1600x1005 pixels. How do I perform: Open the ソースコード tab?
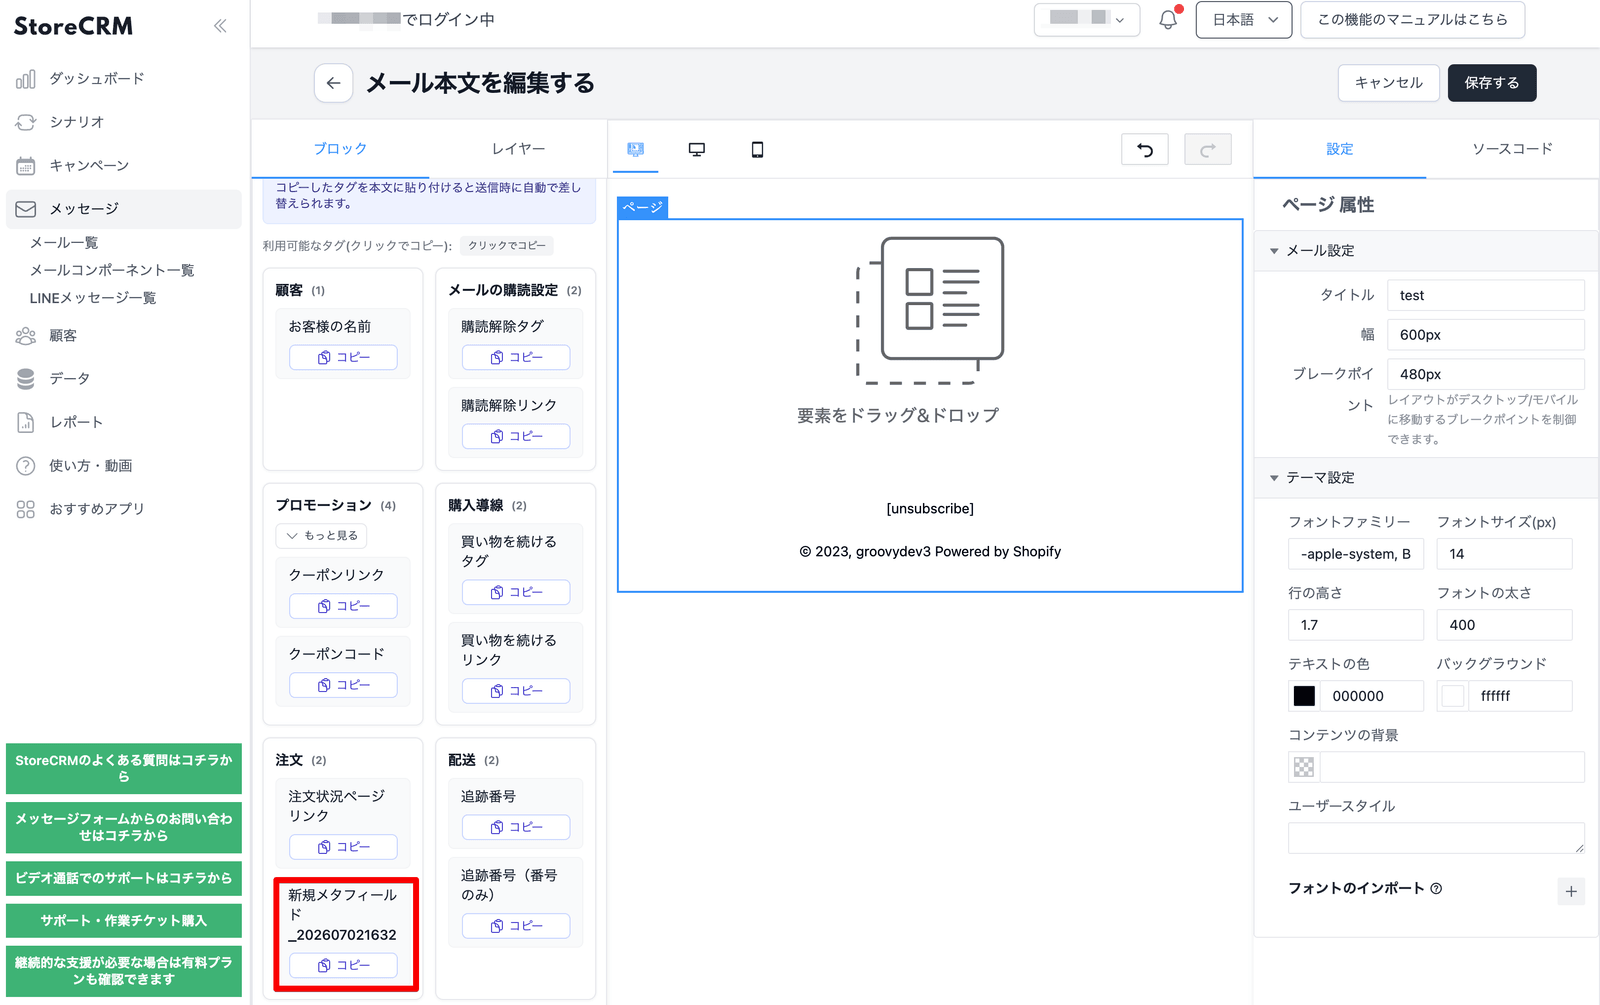click(x=1512, y=149)
